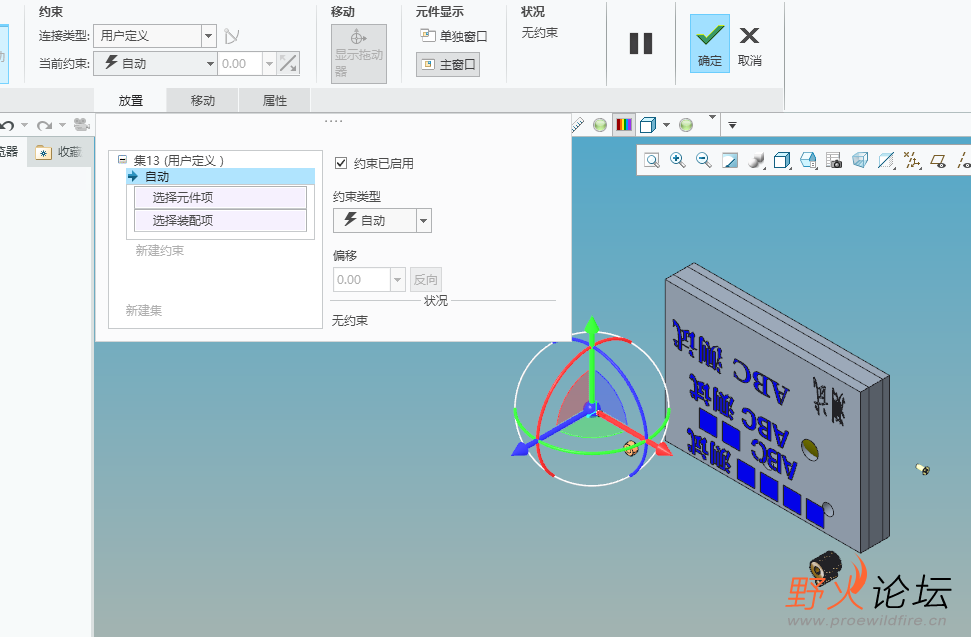
Task: Toggle the 约束已启用 checkbox
Action: (x=341, y=163)
